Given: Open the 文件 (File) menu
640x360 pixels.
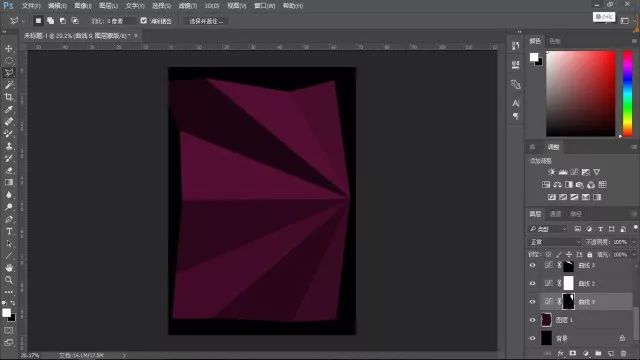Looking at the screenshot, I should click(x=31, y=6).
